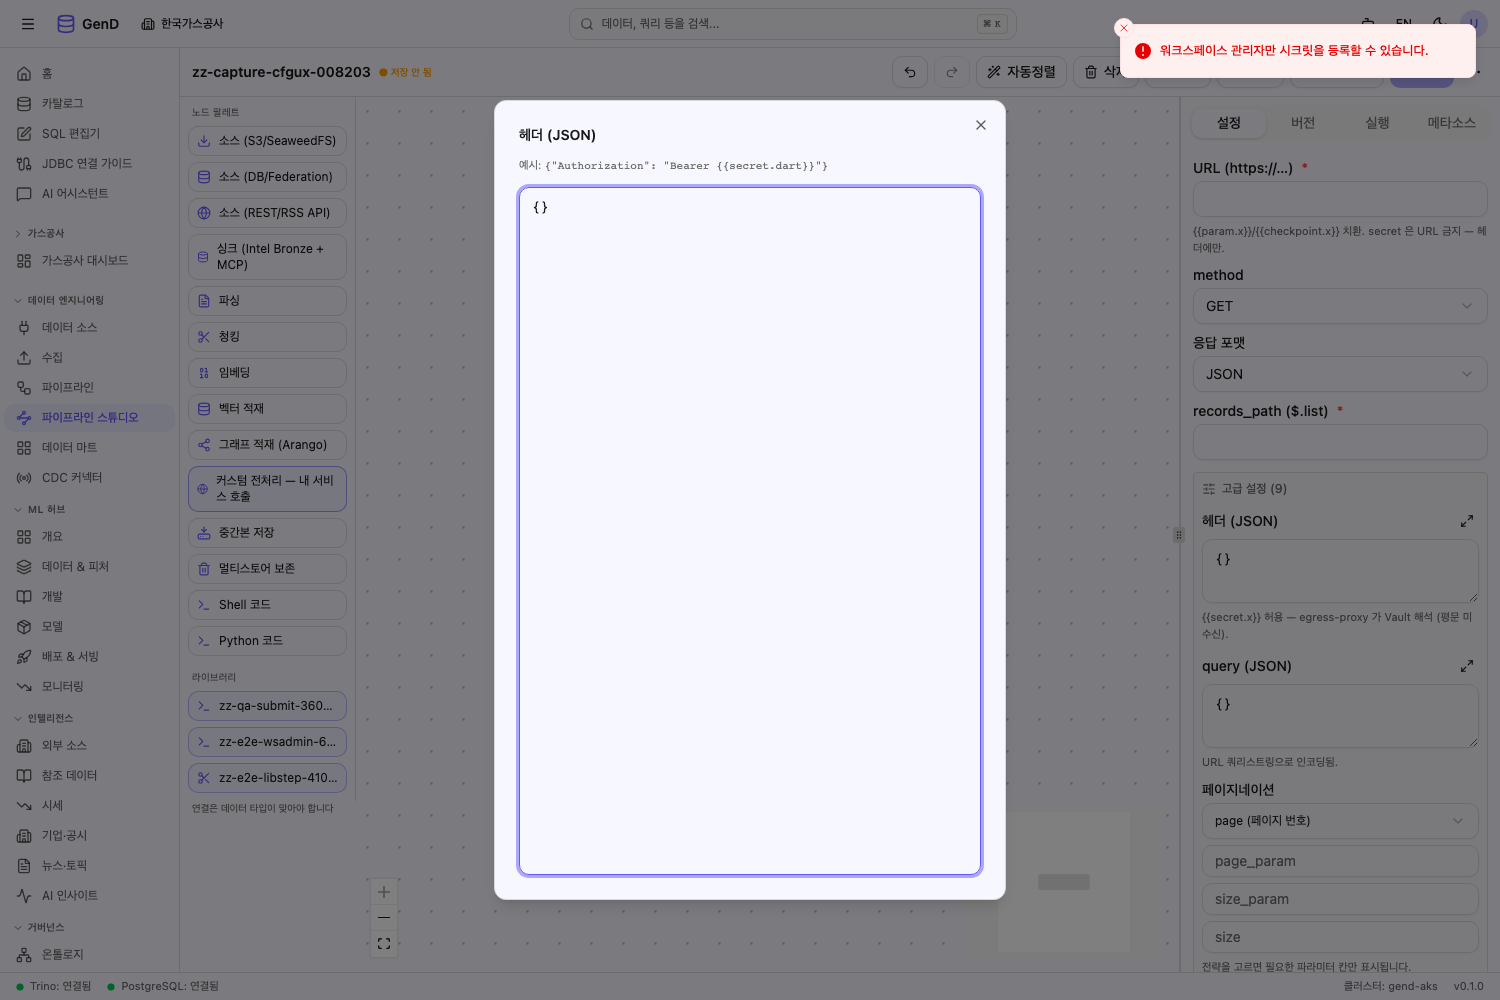Open 시세 in the sidebar
1500x1000 pixels.
(x=90, y=806)
